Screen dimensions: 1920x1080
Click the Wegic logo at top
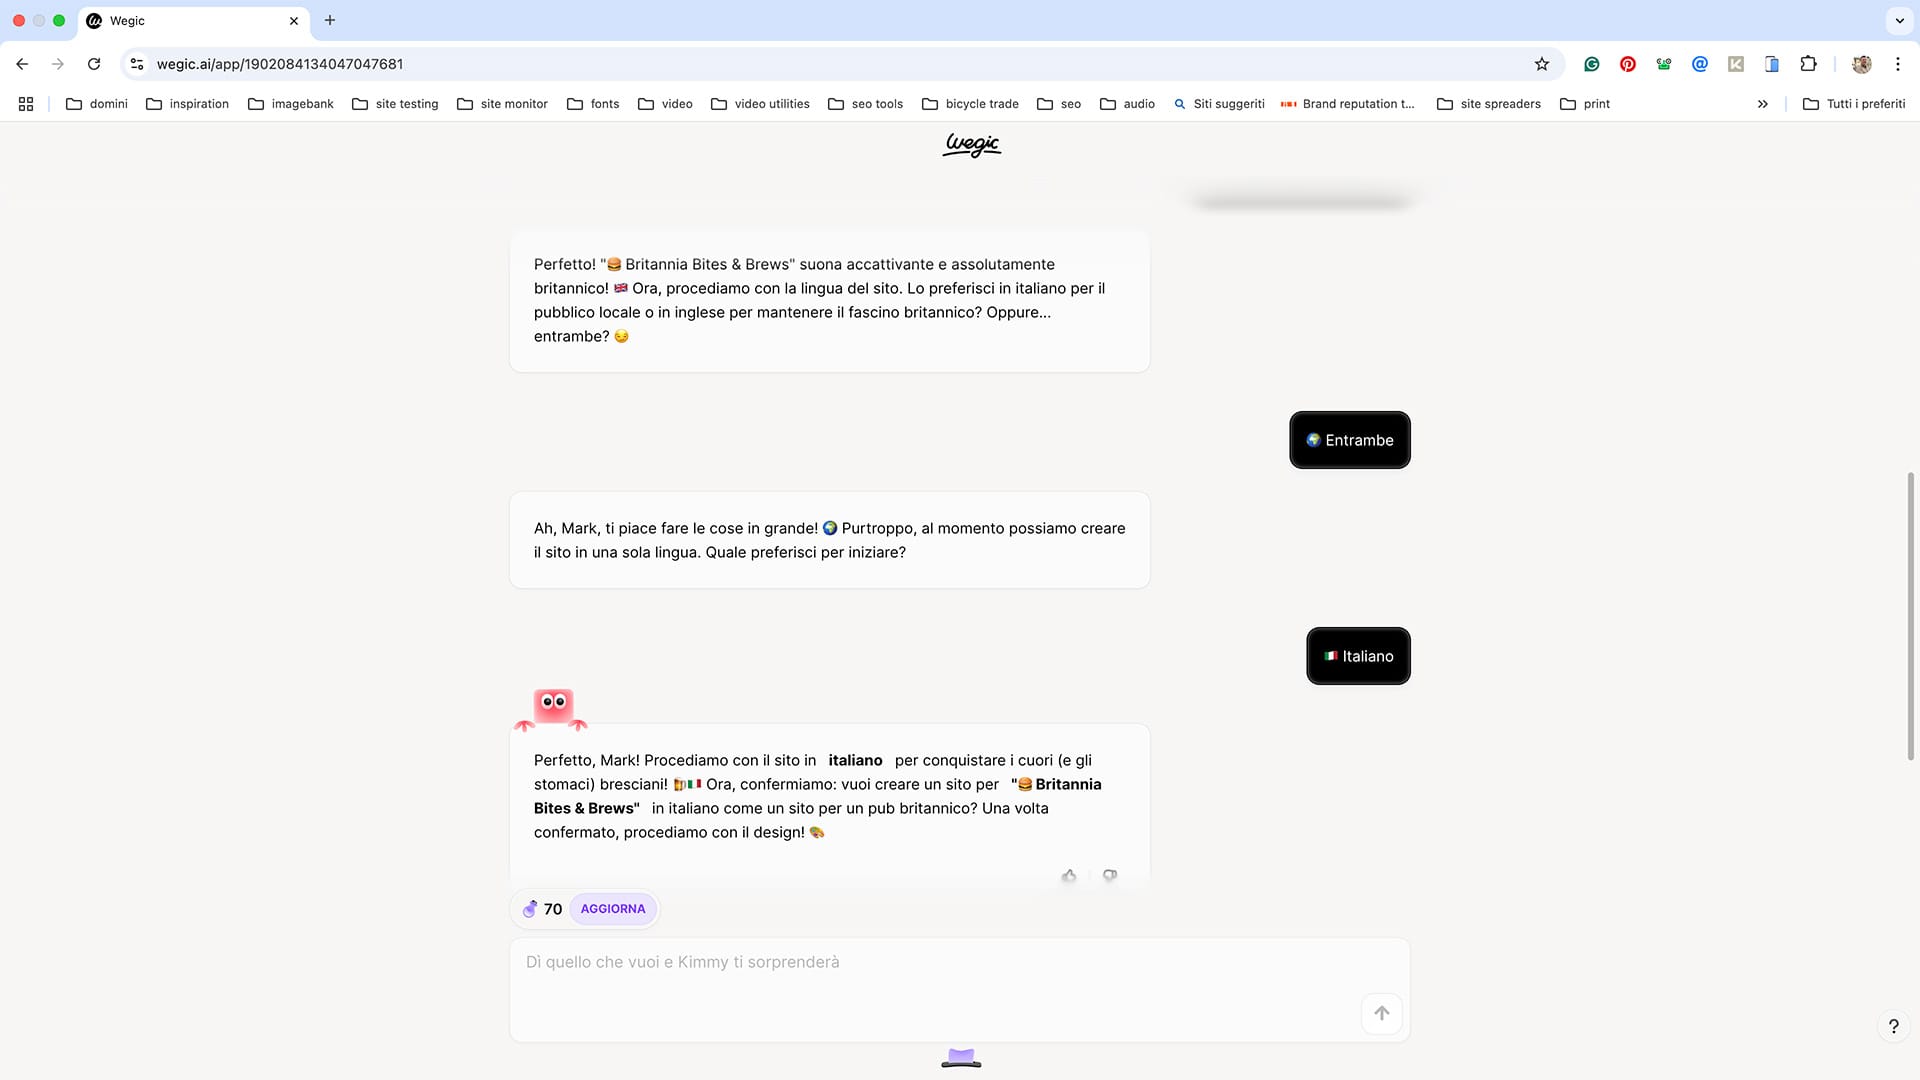pos(971,146)
